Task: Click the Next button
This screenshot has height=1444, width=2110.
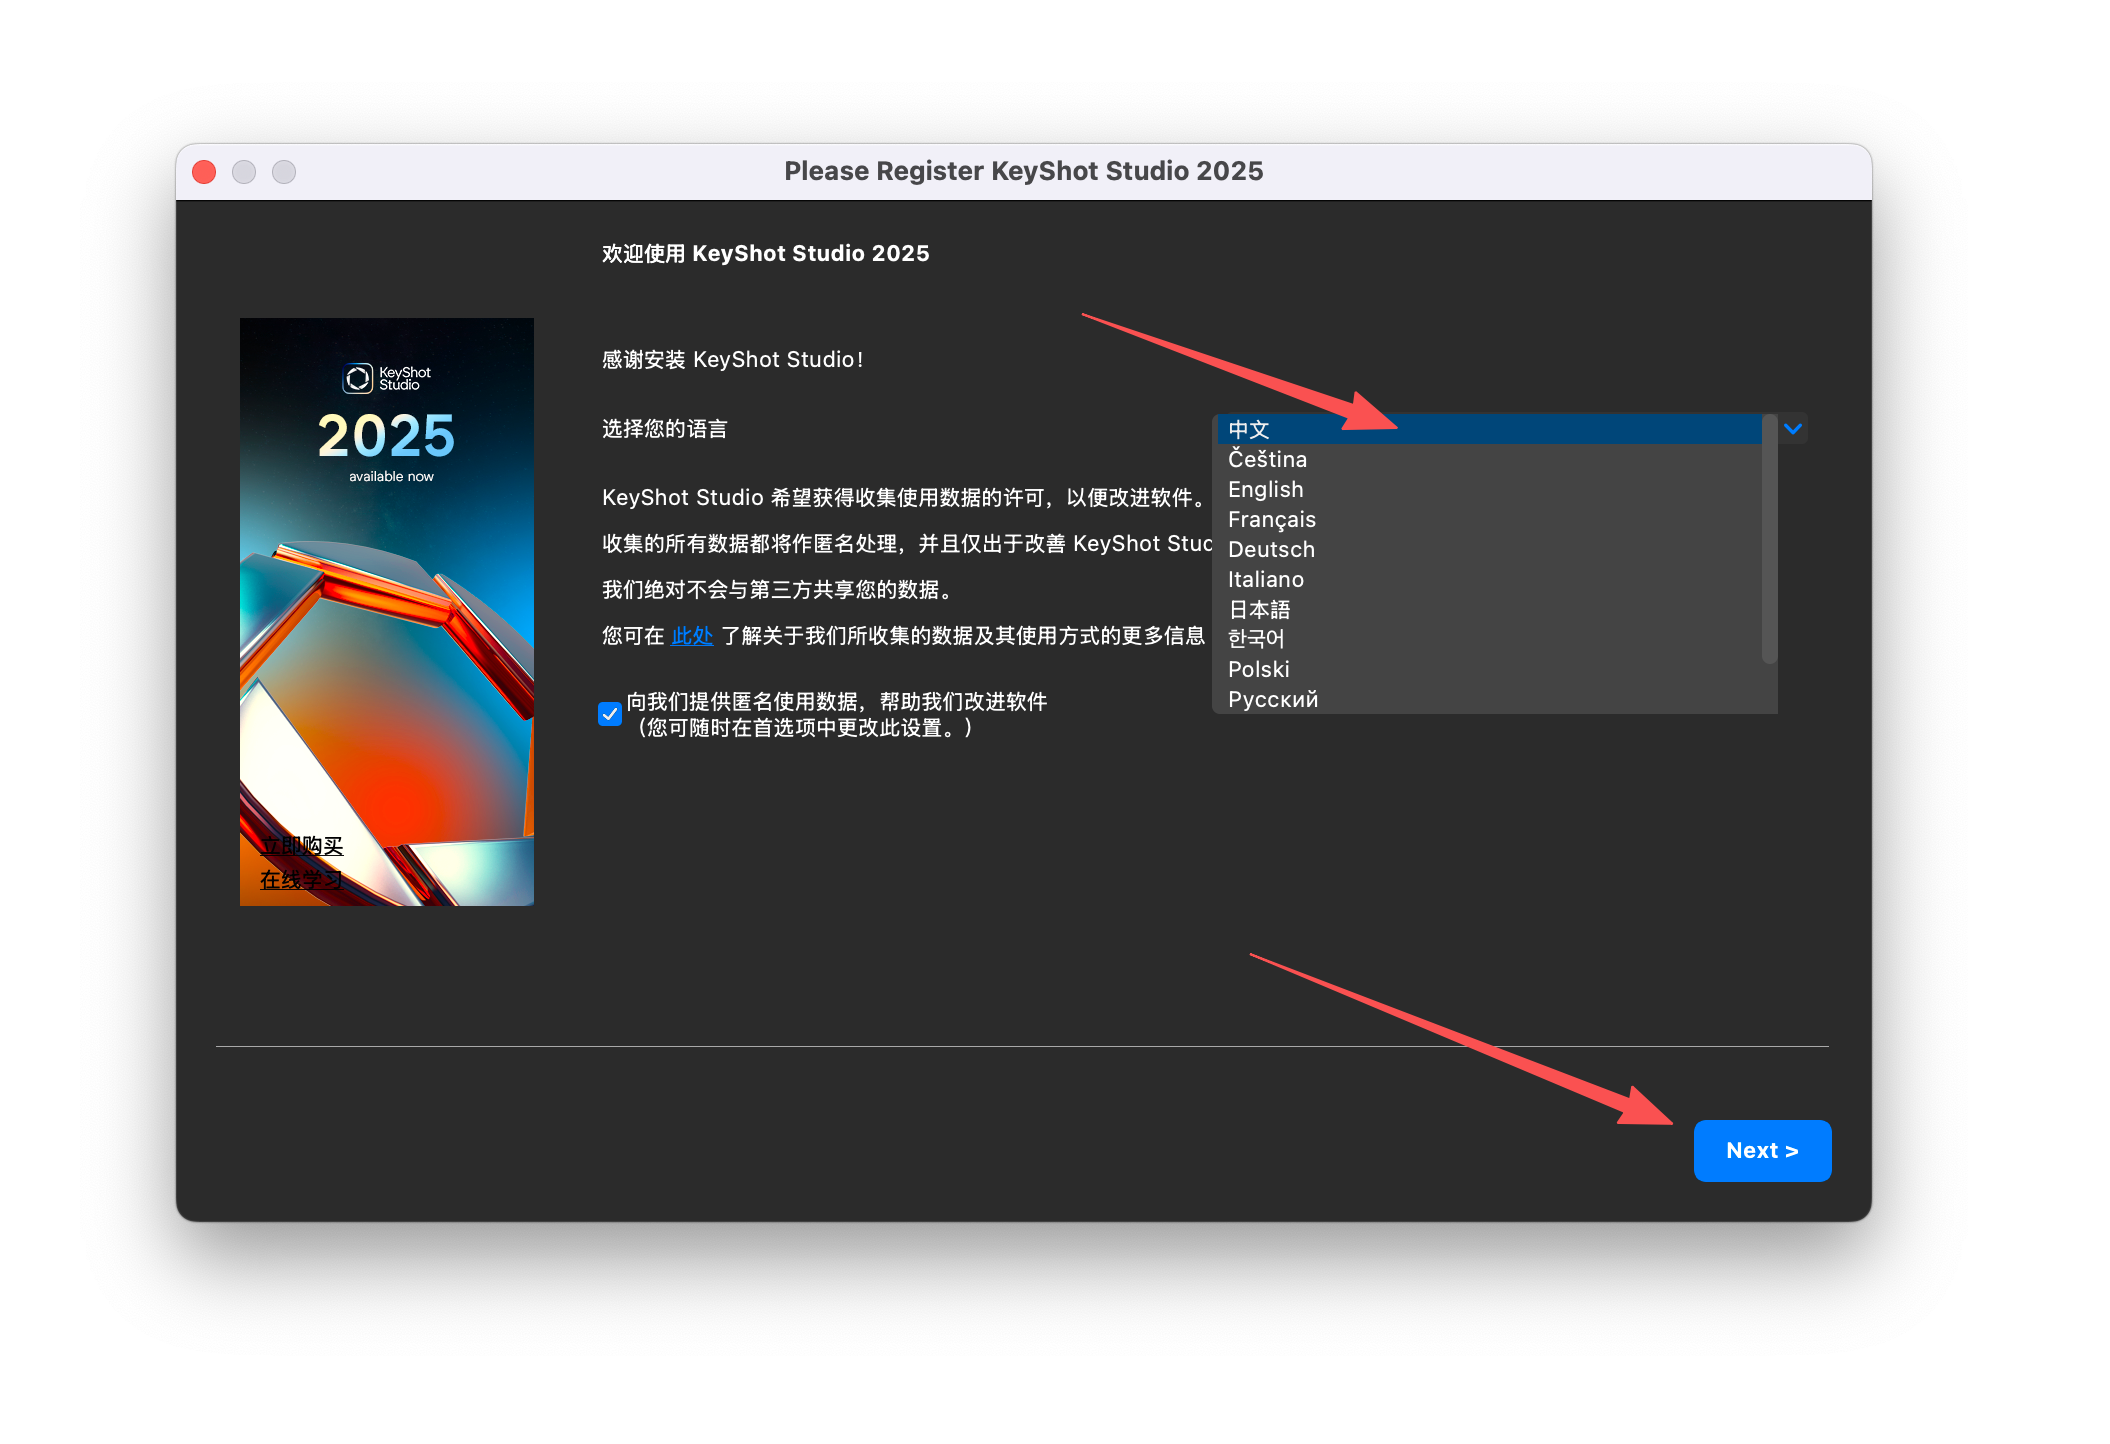Action: [x=1761, y=1151]
